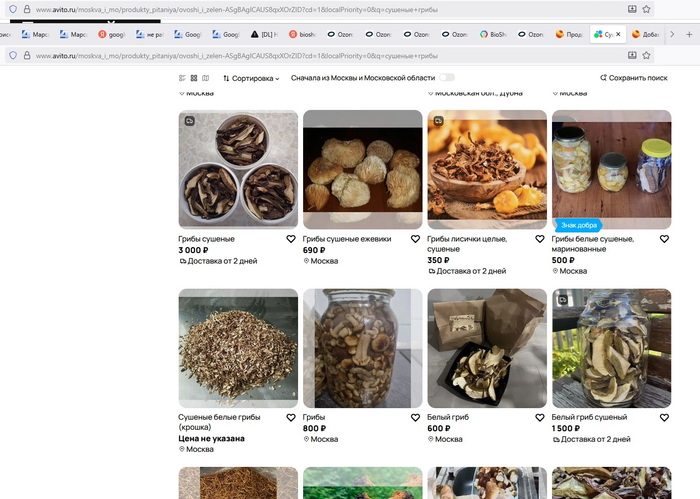Switch to grid view layout icon
Screen dimensions: 700x499
click(194, 78)
